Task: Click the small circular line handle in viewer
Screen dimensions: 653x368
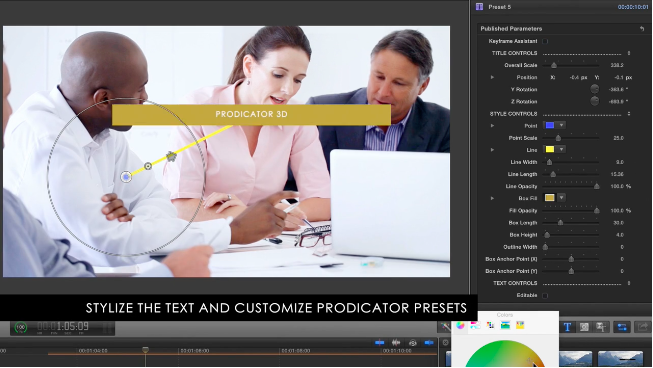Action: pos(148,166)
